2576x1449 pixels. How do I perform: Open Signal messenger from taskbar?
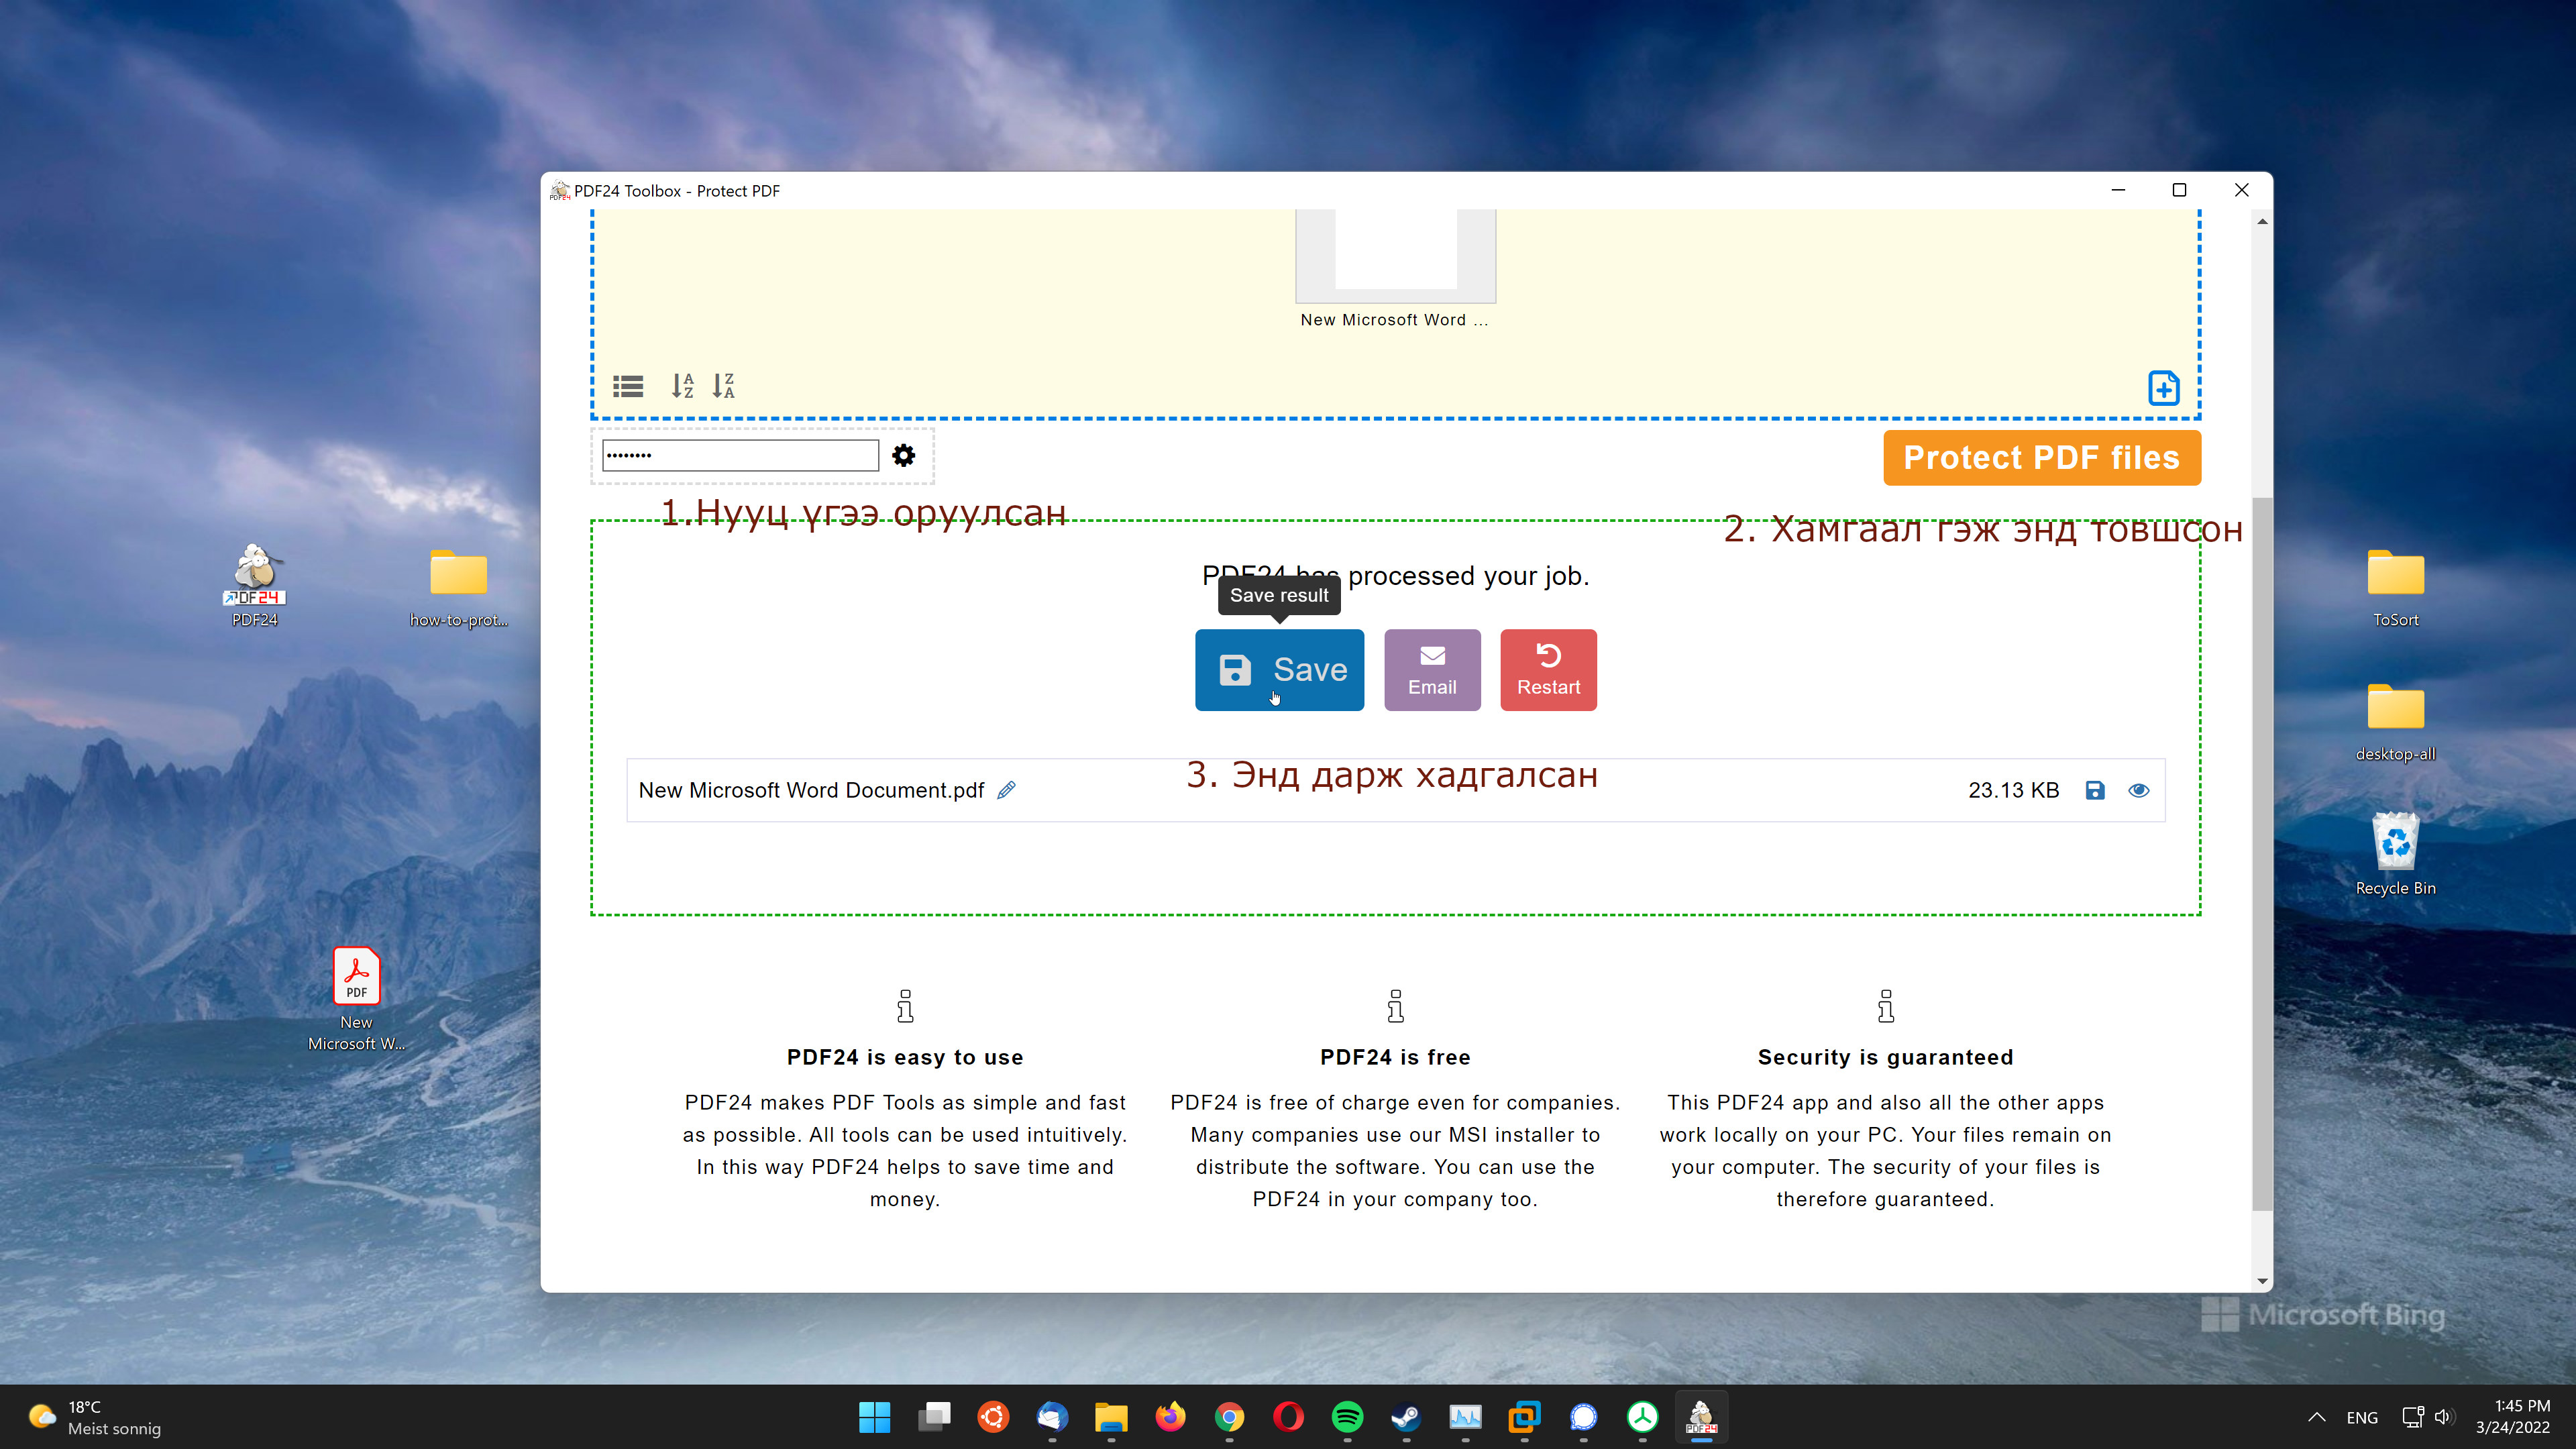point(1583,1417)
